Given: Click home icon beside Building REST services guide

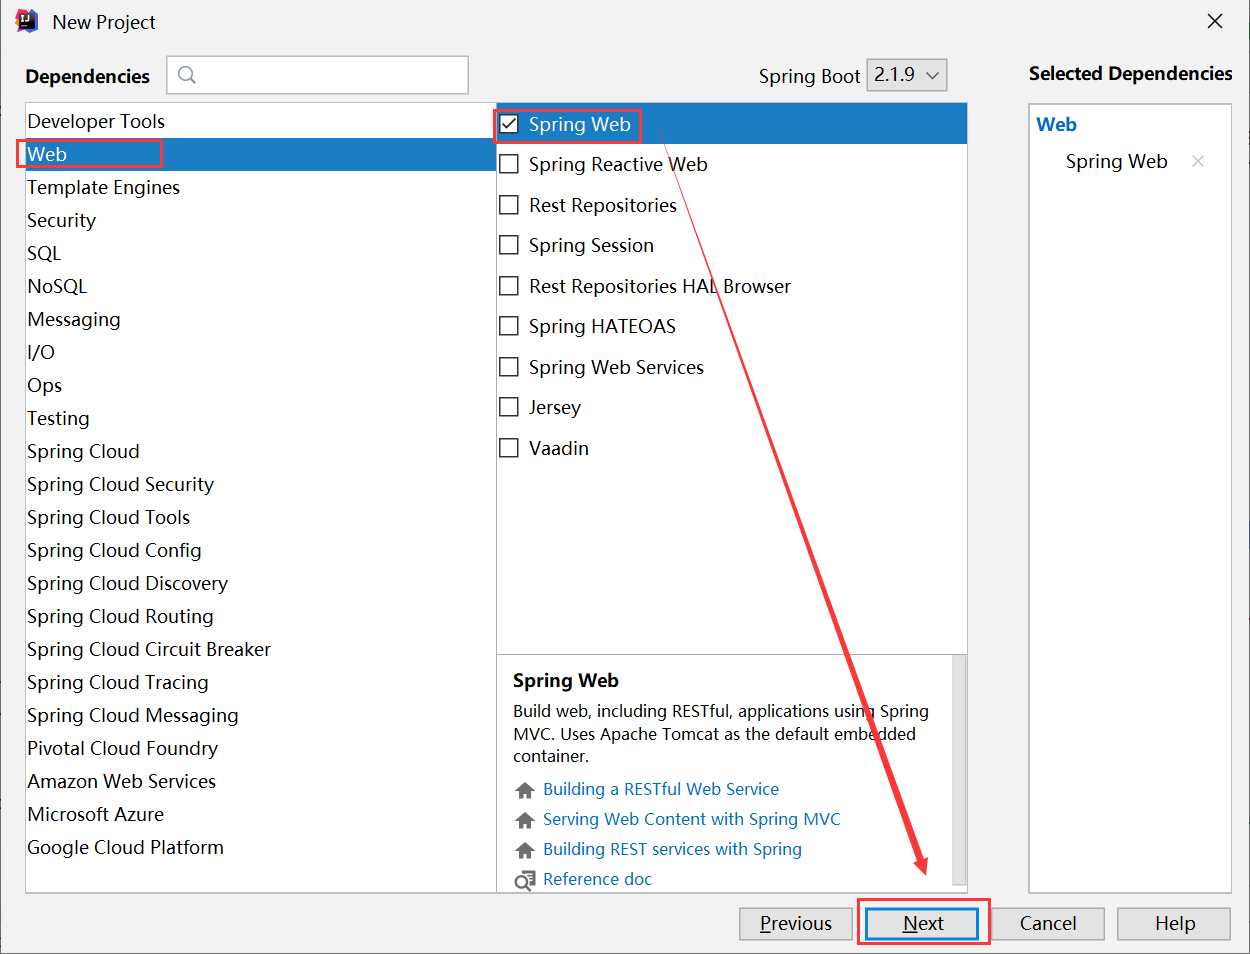Looking at the screenshot, I should 525,850.
